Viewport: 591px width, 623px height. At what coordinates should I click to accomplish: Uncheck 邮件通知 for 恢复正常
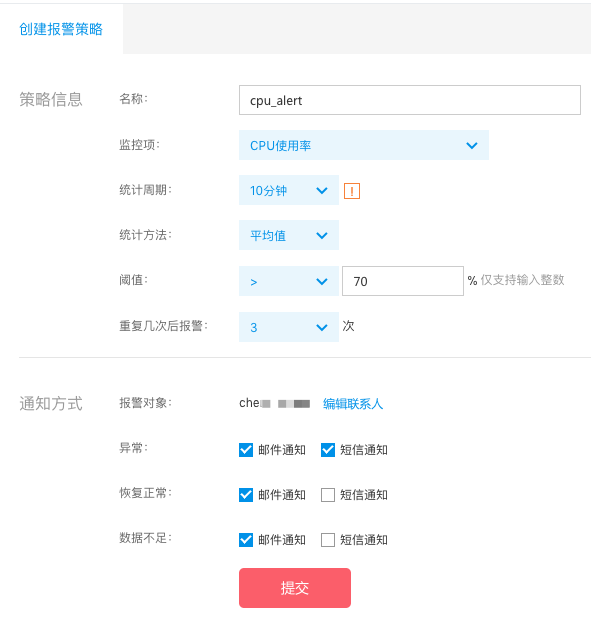pos(246,495)
